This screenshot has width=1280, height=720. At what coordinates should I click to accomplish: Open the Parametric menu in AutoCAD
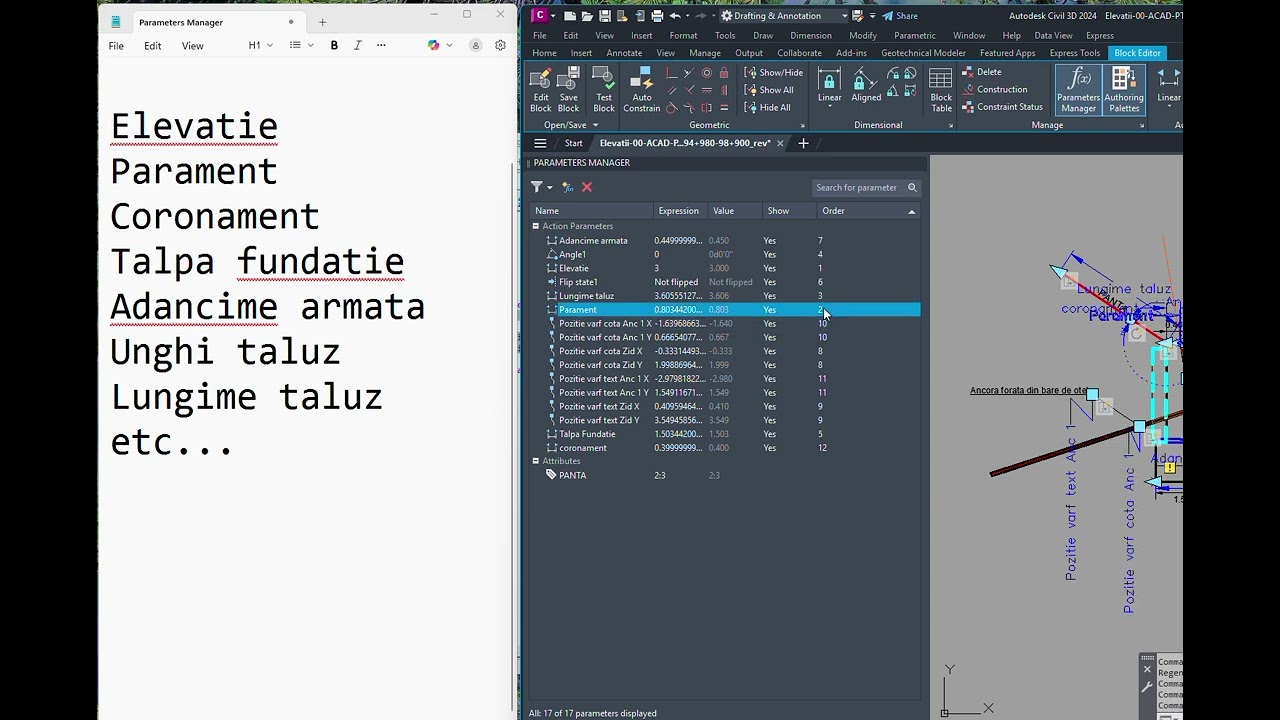914,35
